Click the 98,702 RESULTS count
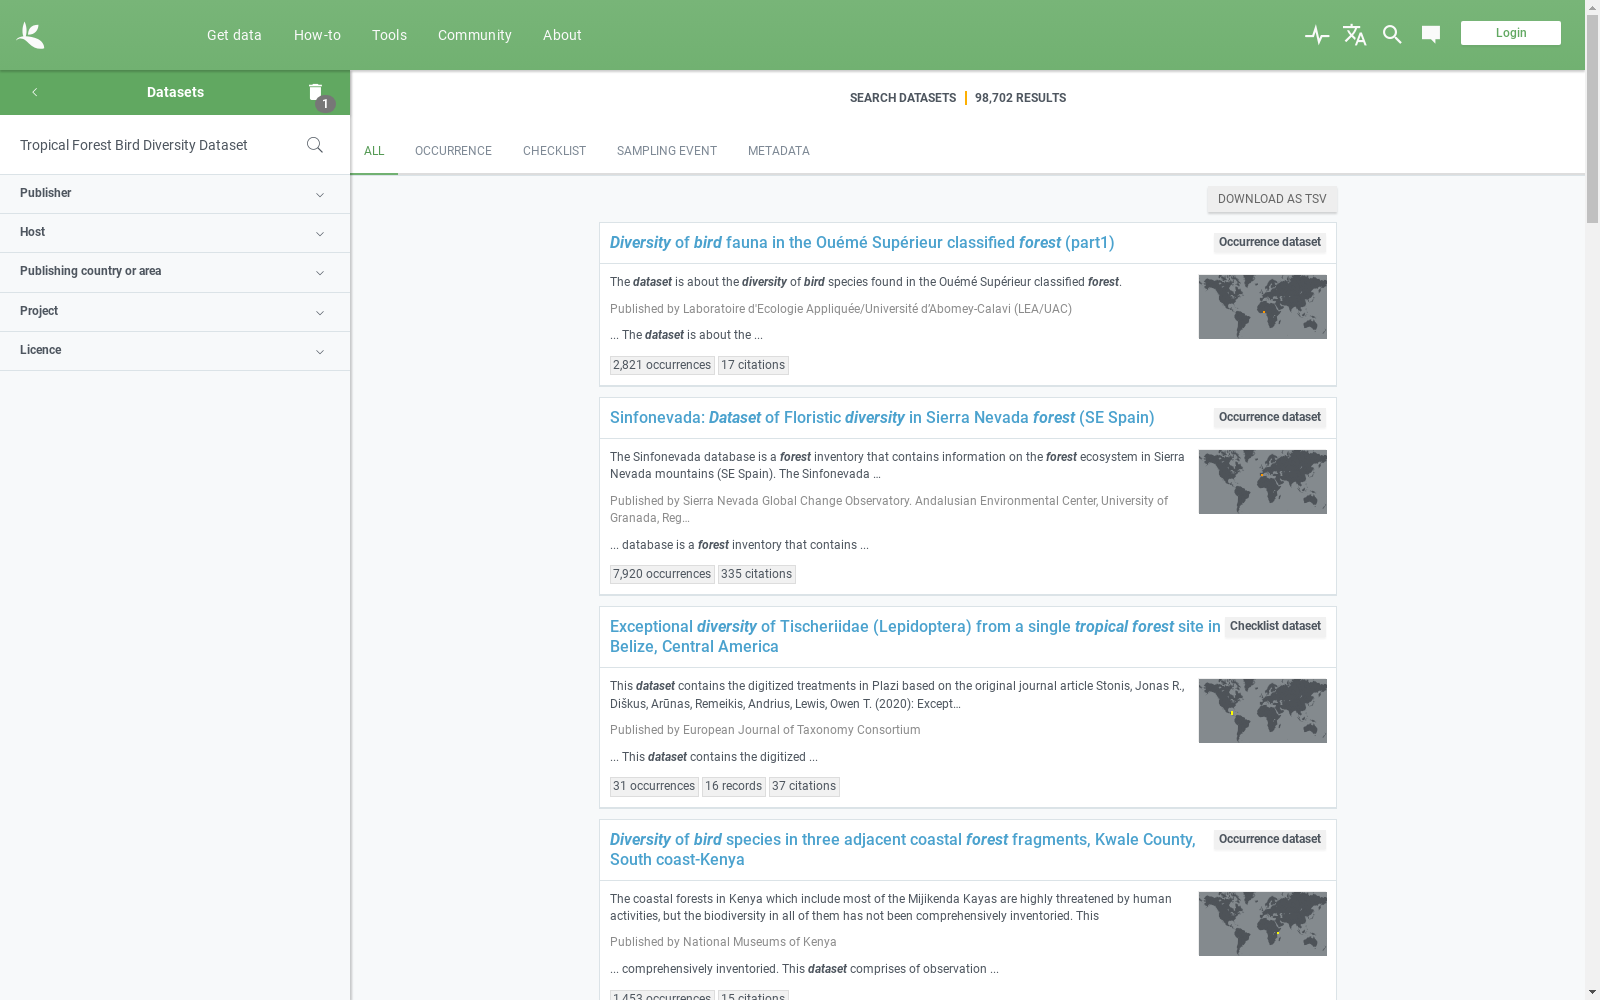The image size is (1600, 1000). point(1020,98)
